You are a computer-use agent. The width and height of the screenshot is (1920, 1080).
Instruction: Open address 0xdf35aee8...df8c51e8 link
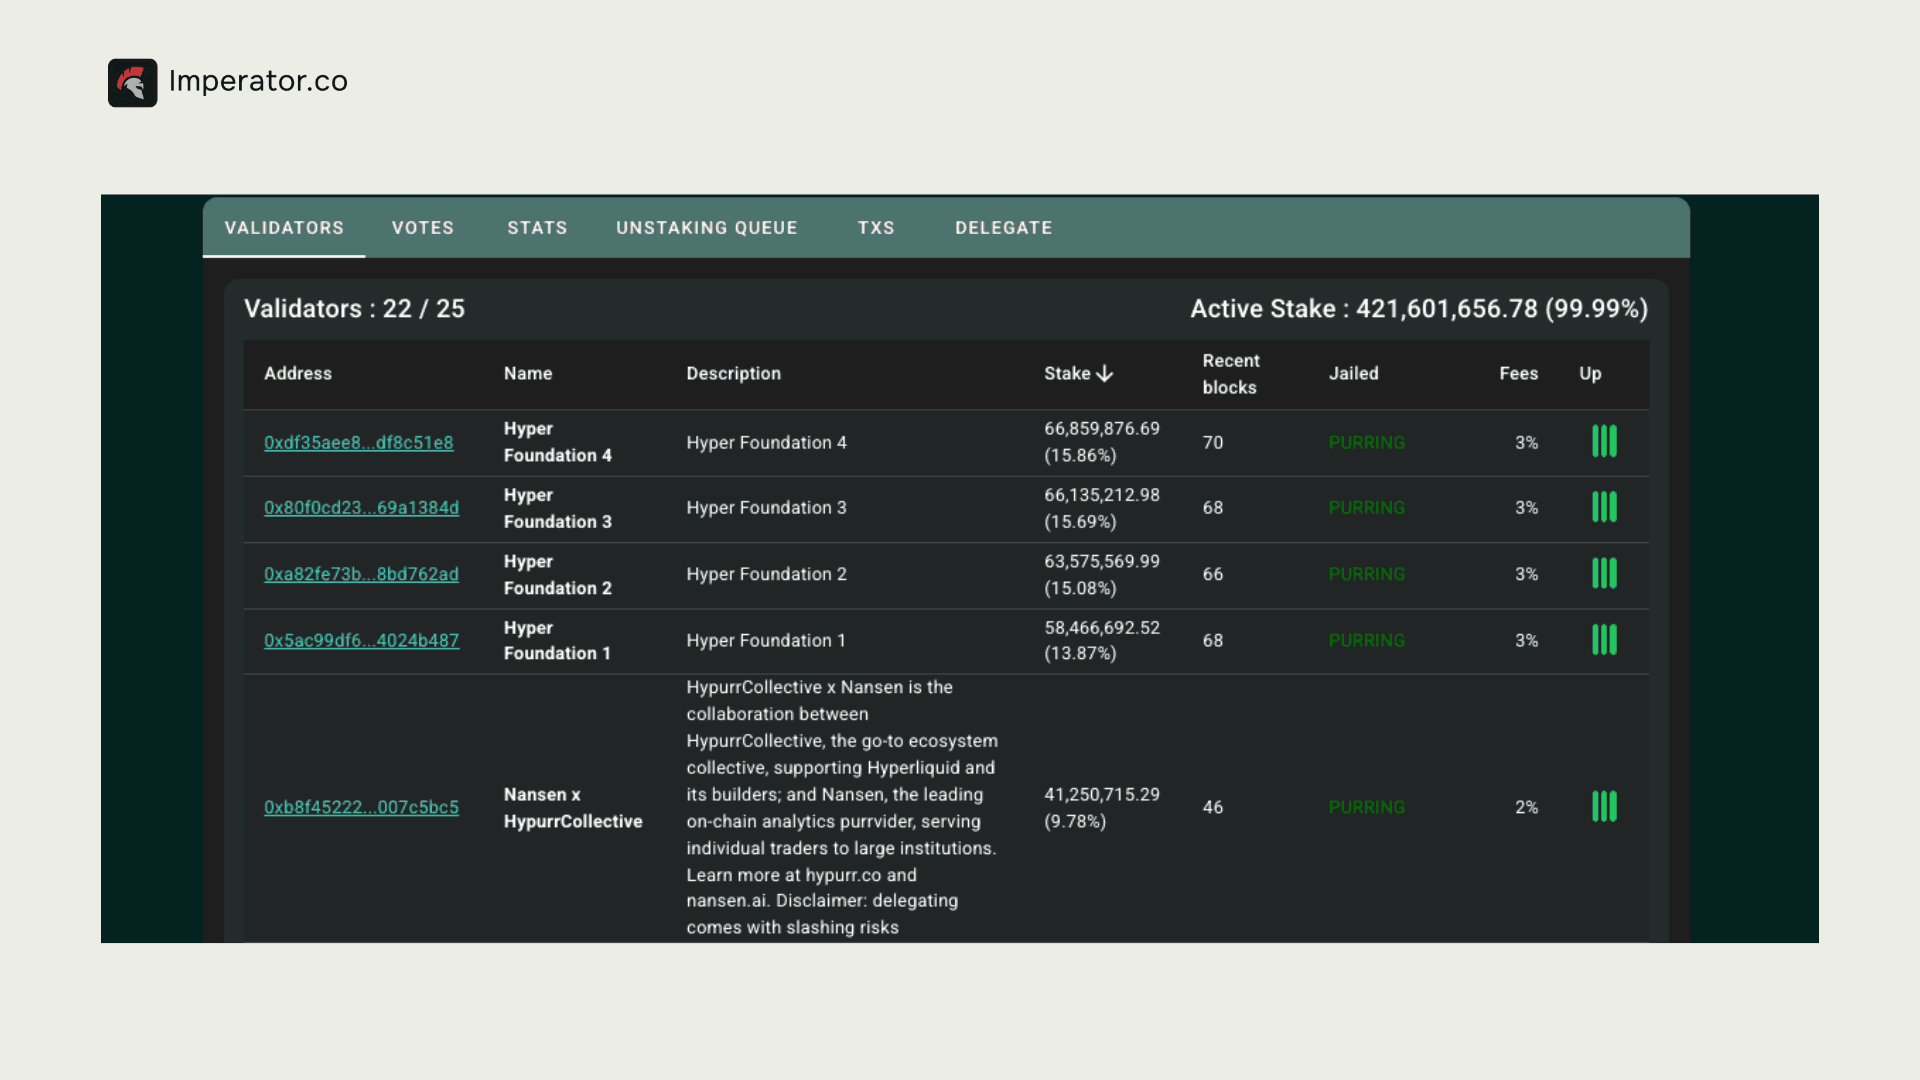coord(359,442)
